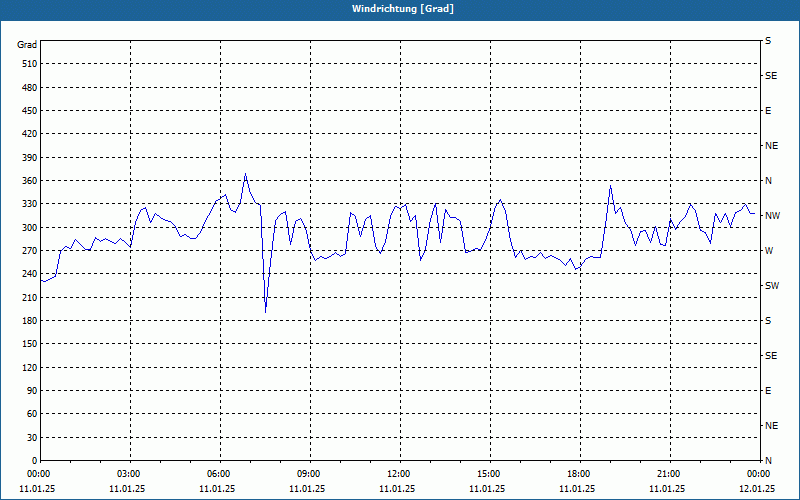Click the N compass label beside the 0 baseline
Screen dimensions: 800x500
[x=768, y=461]
